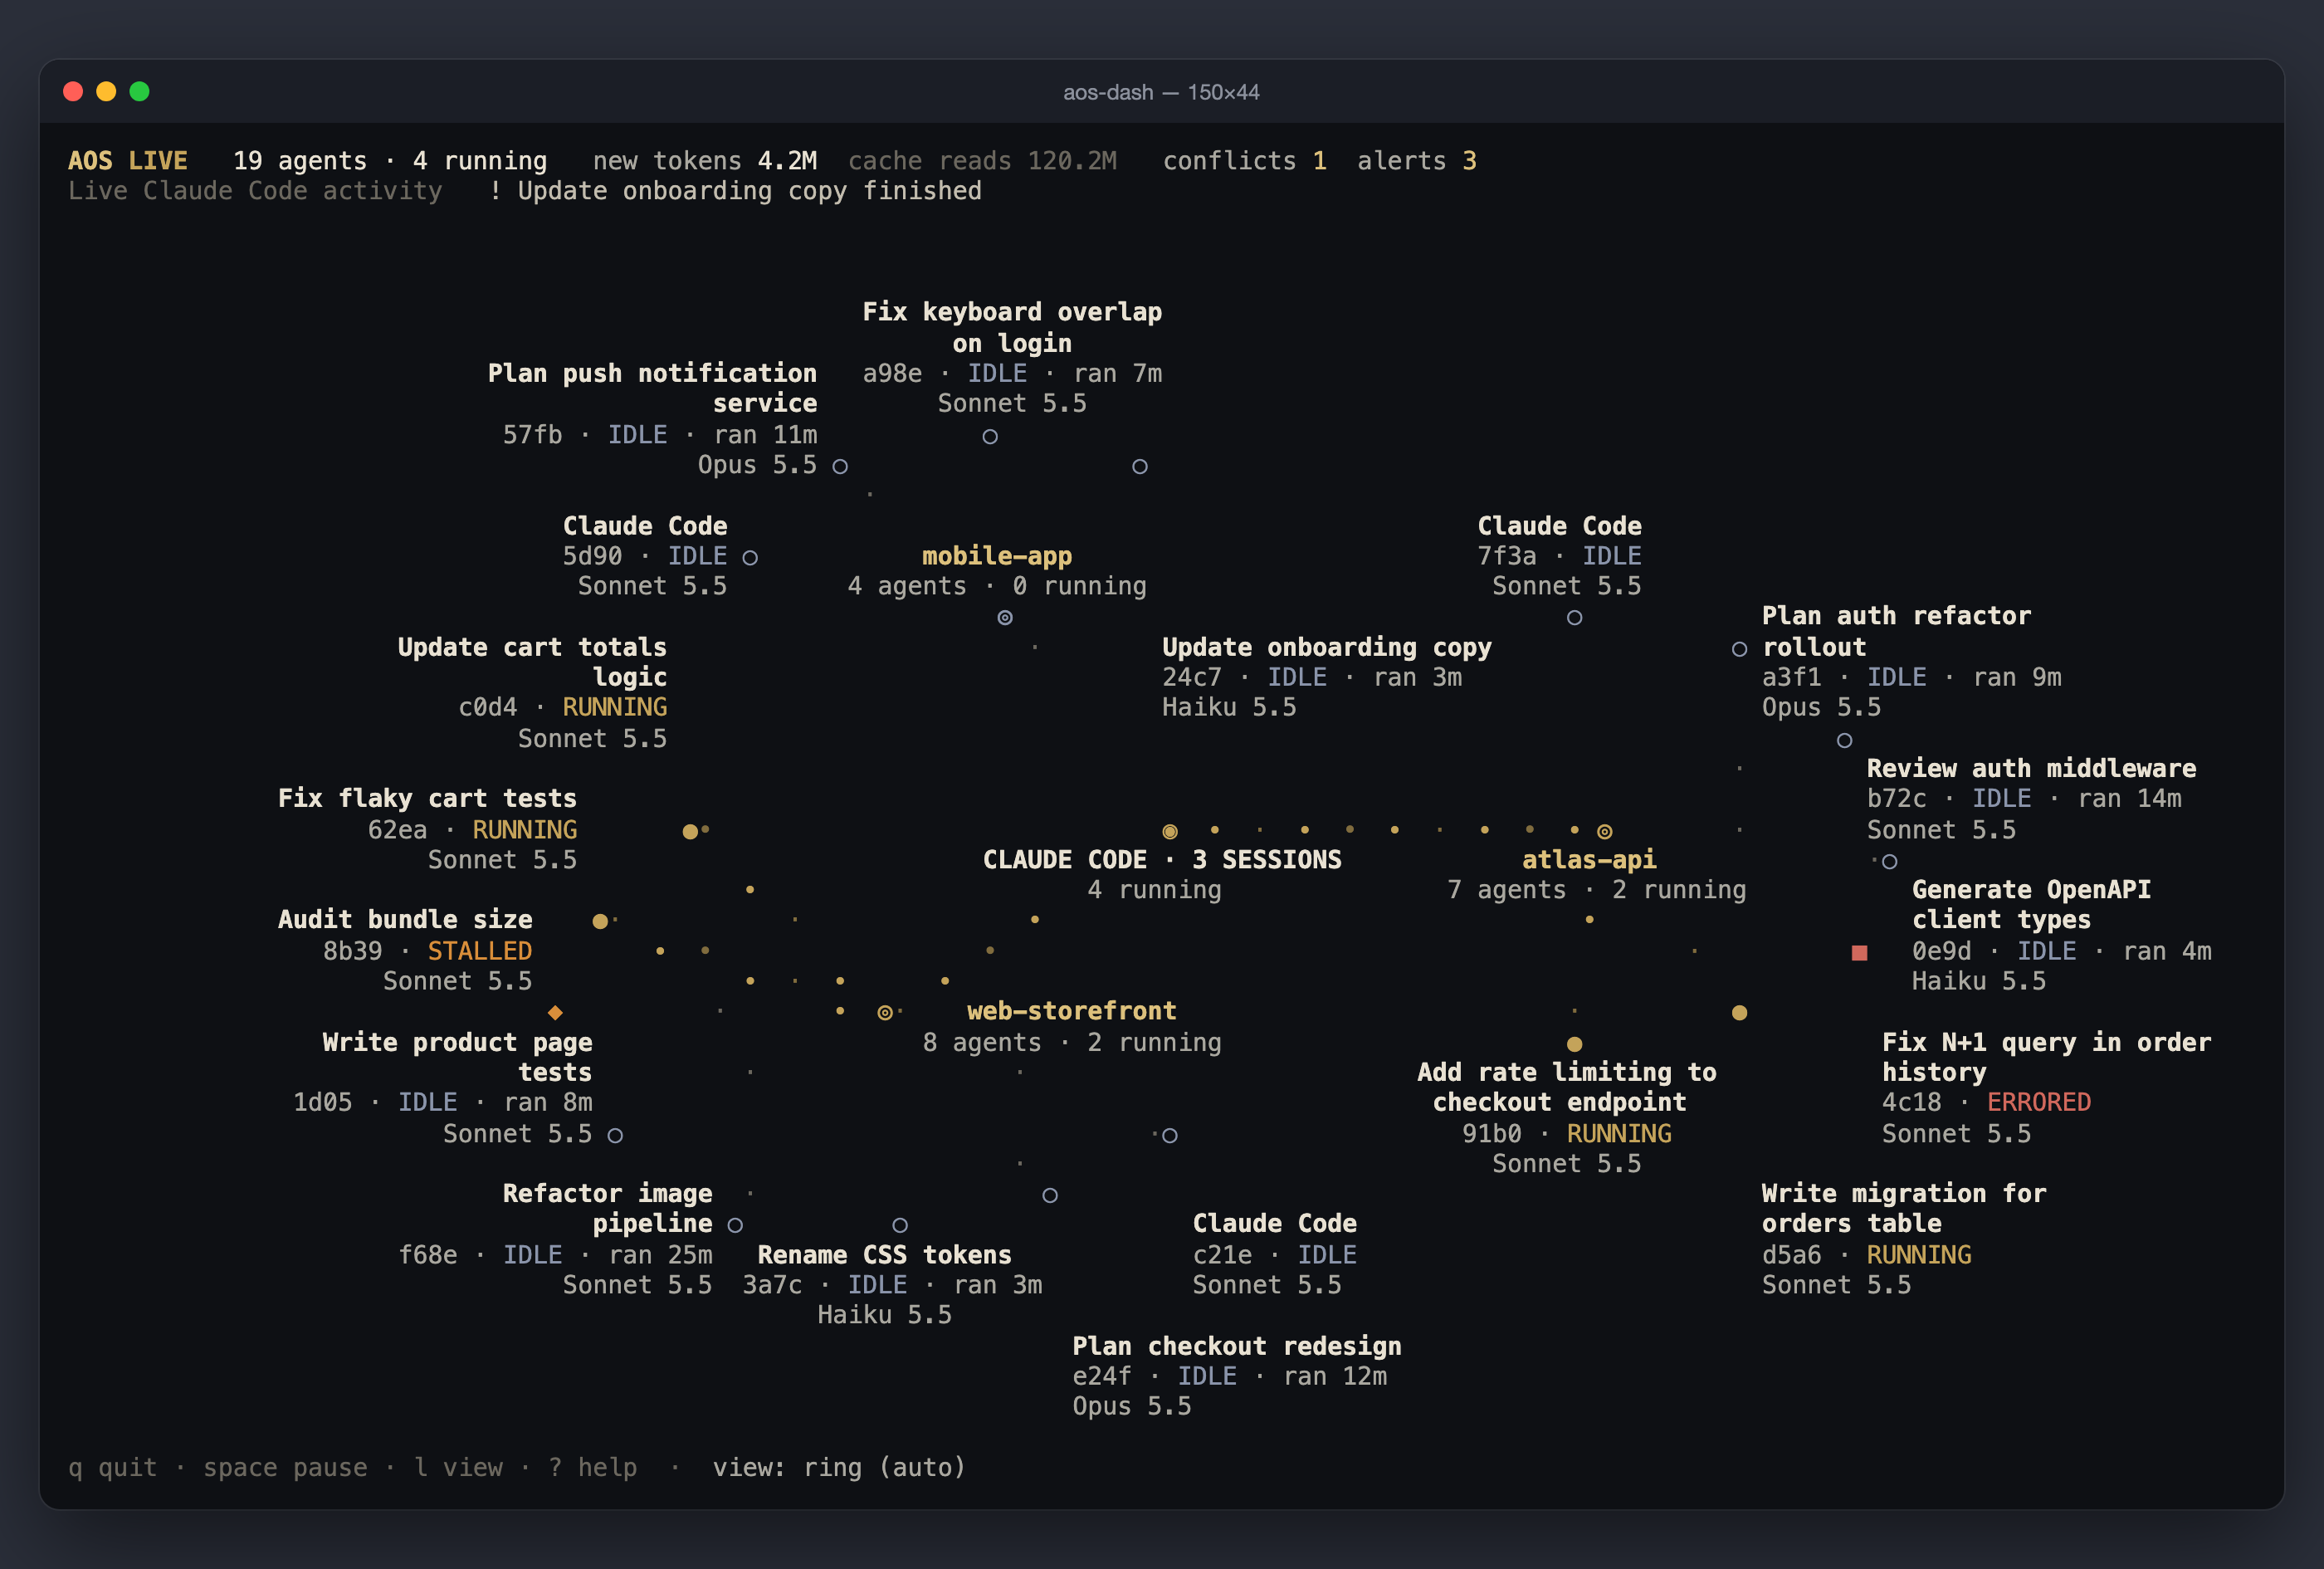Click the aos-dash window title

click(1161, 92)
